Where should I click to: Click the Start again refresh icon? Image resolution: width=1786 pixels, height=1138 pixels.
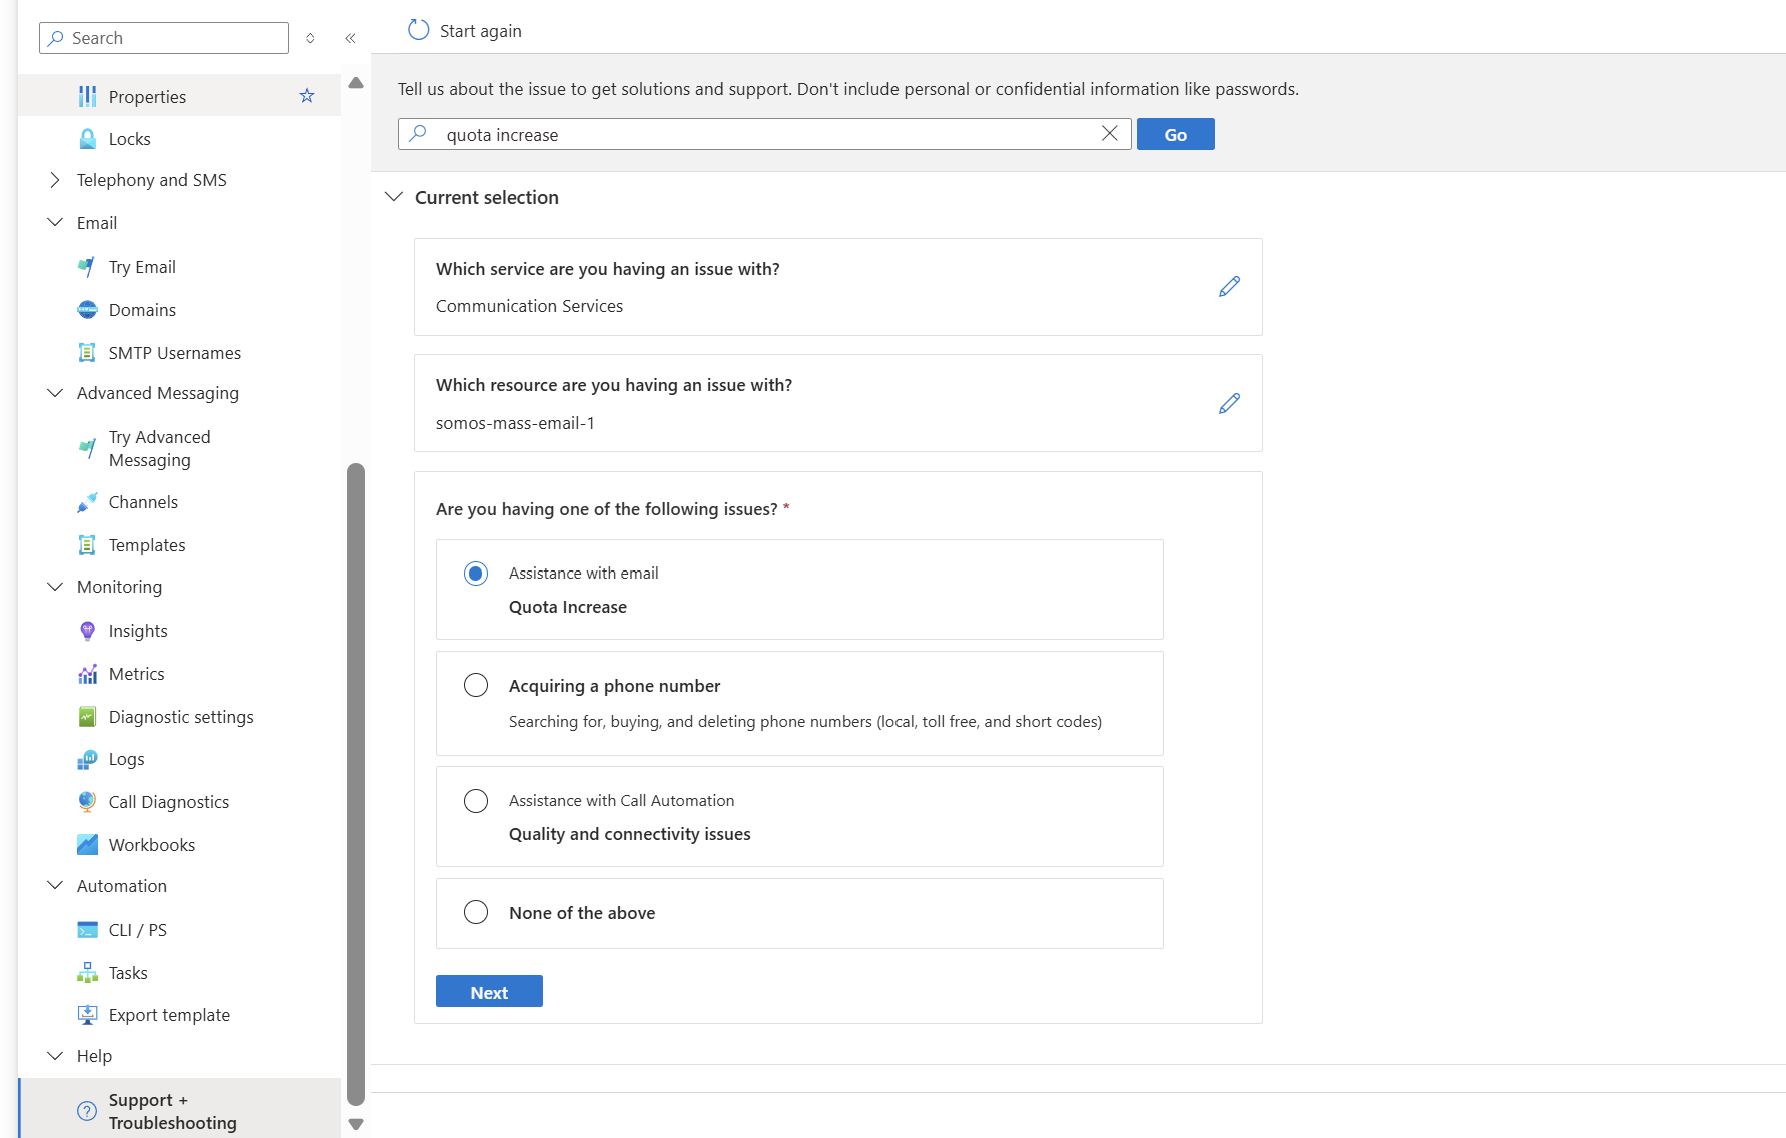coord(418,31)
